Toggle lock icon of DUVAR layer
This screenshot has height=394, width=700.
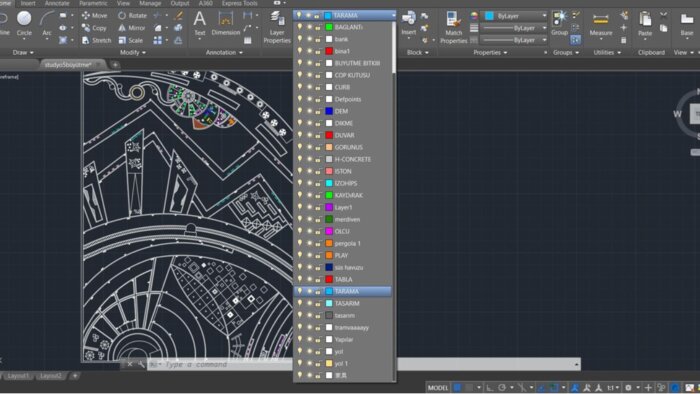pos(318,135)
